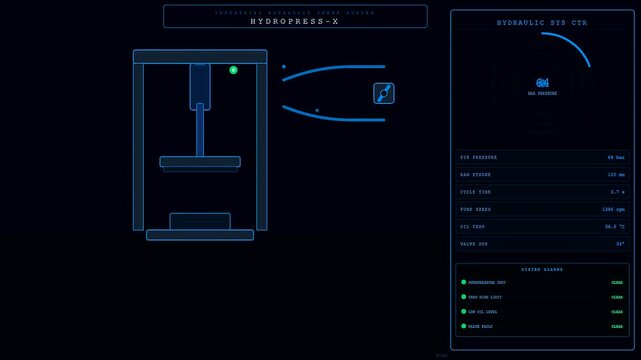Select the hydraulic cylinder on the press
The image size is (641, 360).
point(200,87)
